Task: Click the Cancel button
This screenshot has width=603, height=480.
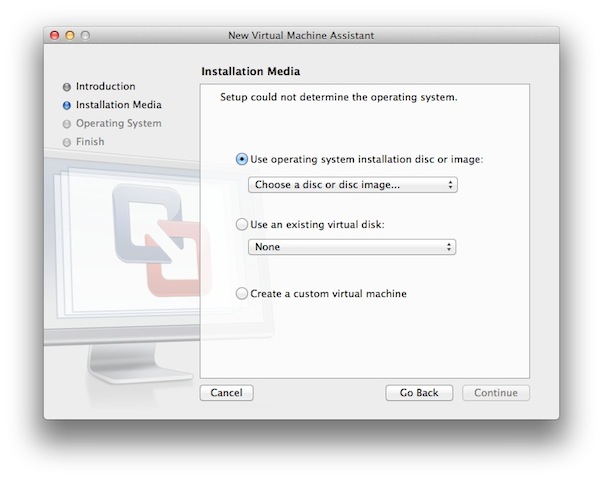Action: tap(227, 393)
